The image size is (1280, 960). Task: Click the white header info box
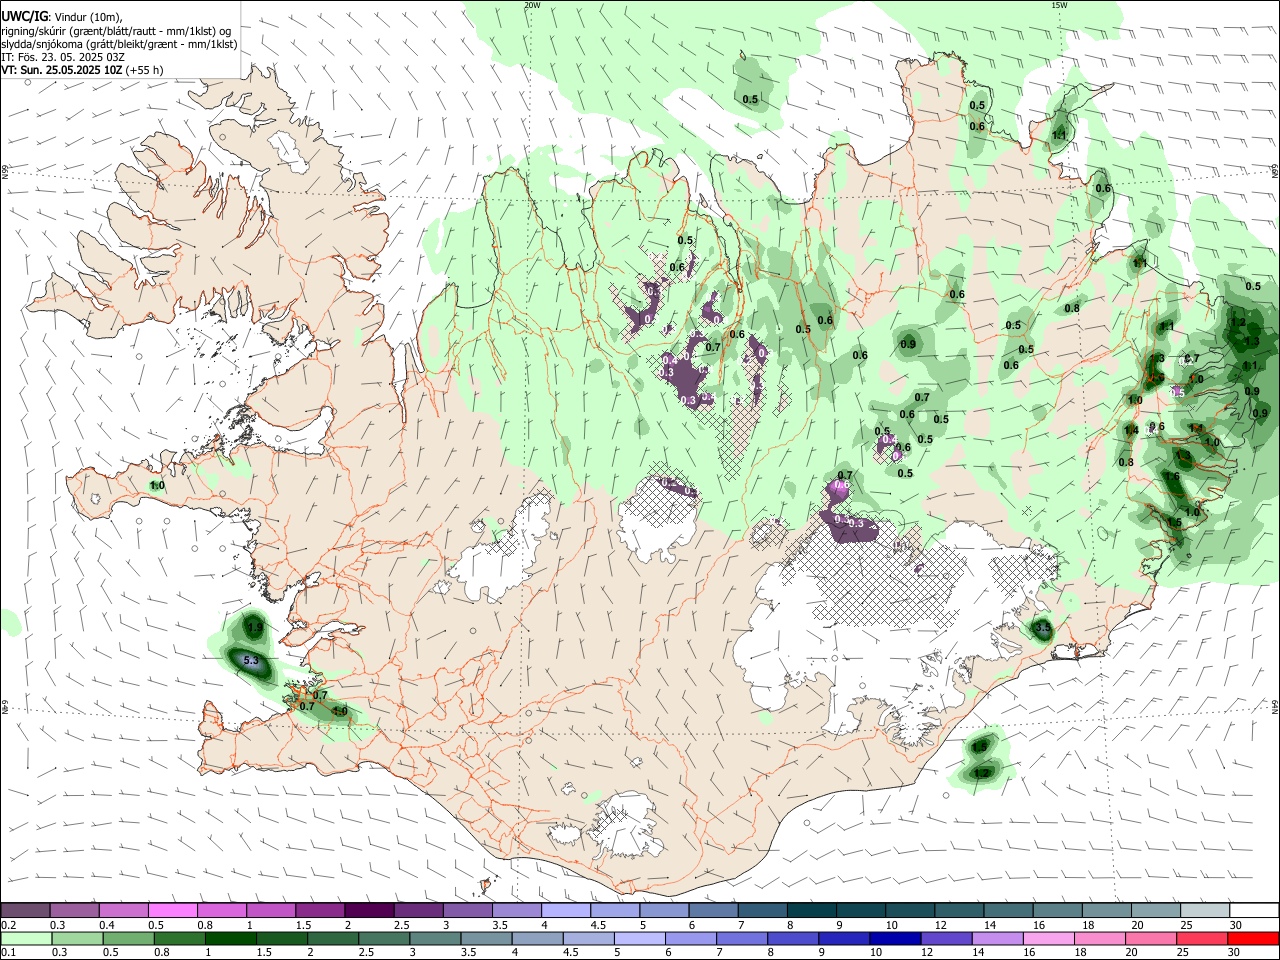[120, 39]
